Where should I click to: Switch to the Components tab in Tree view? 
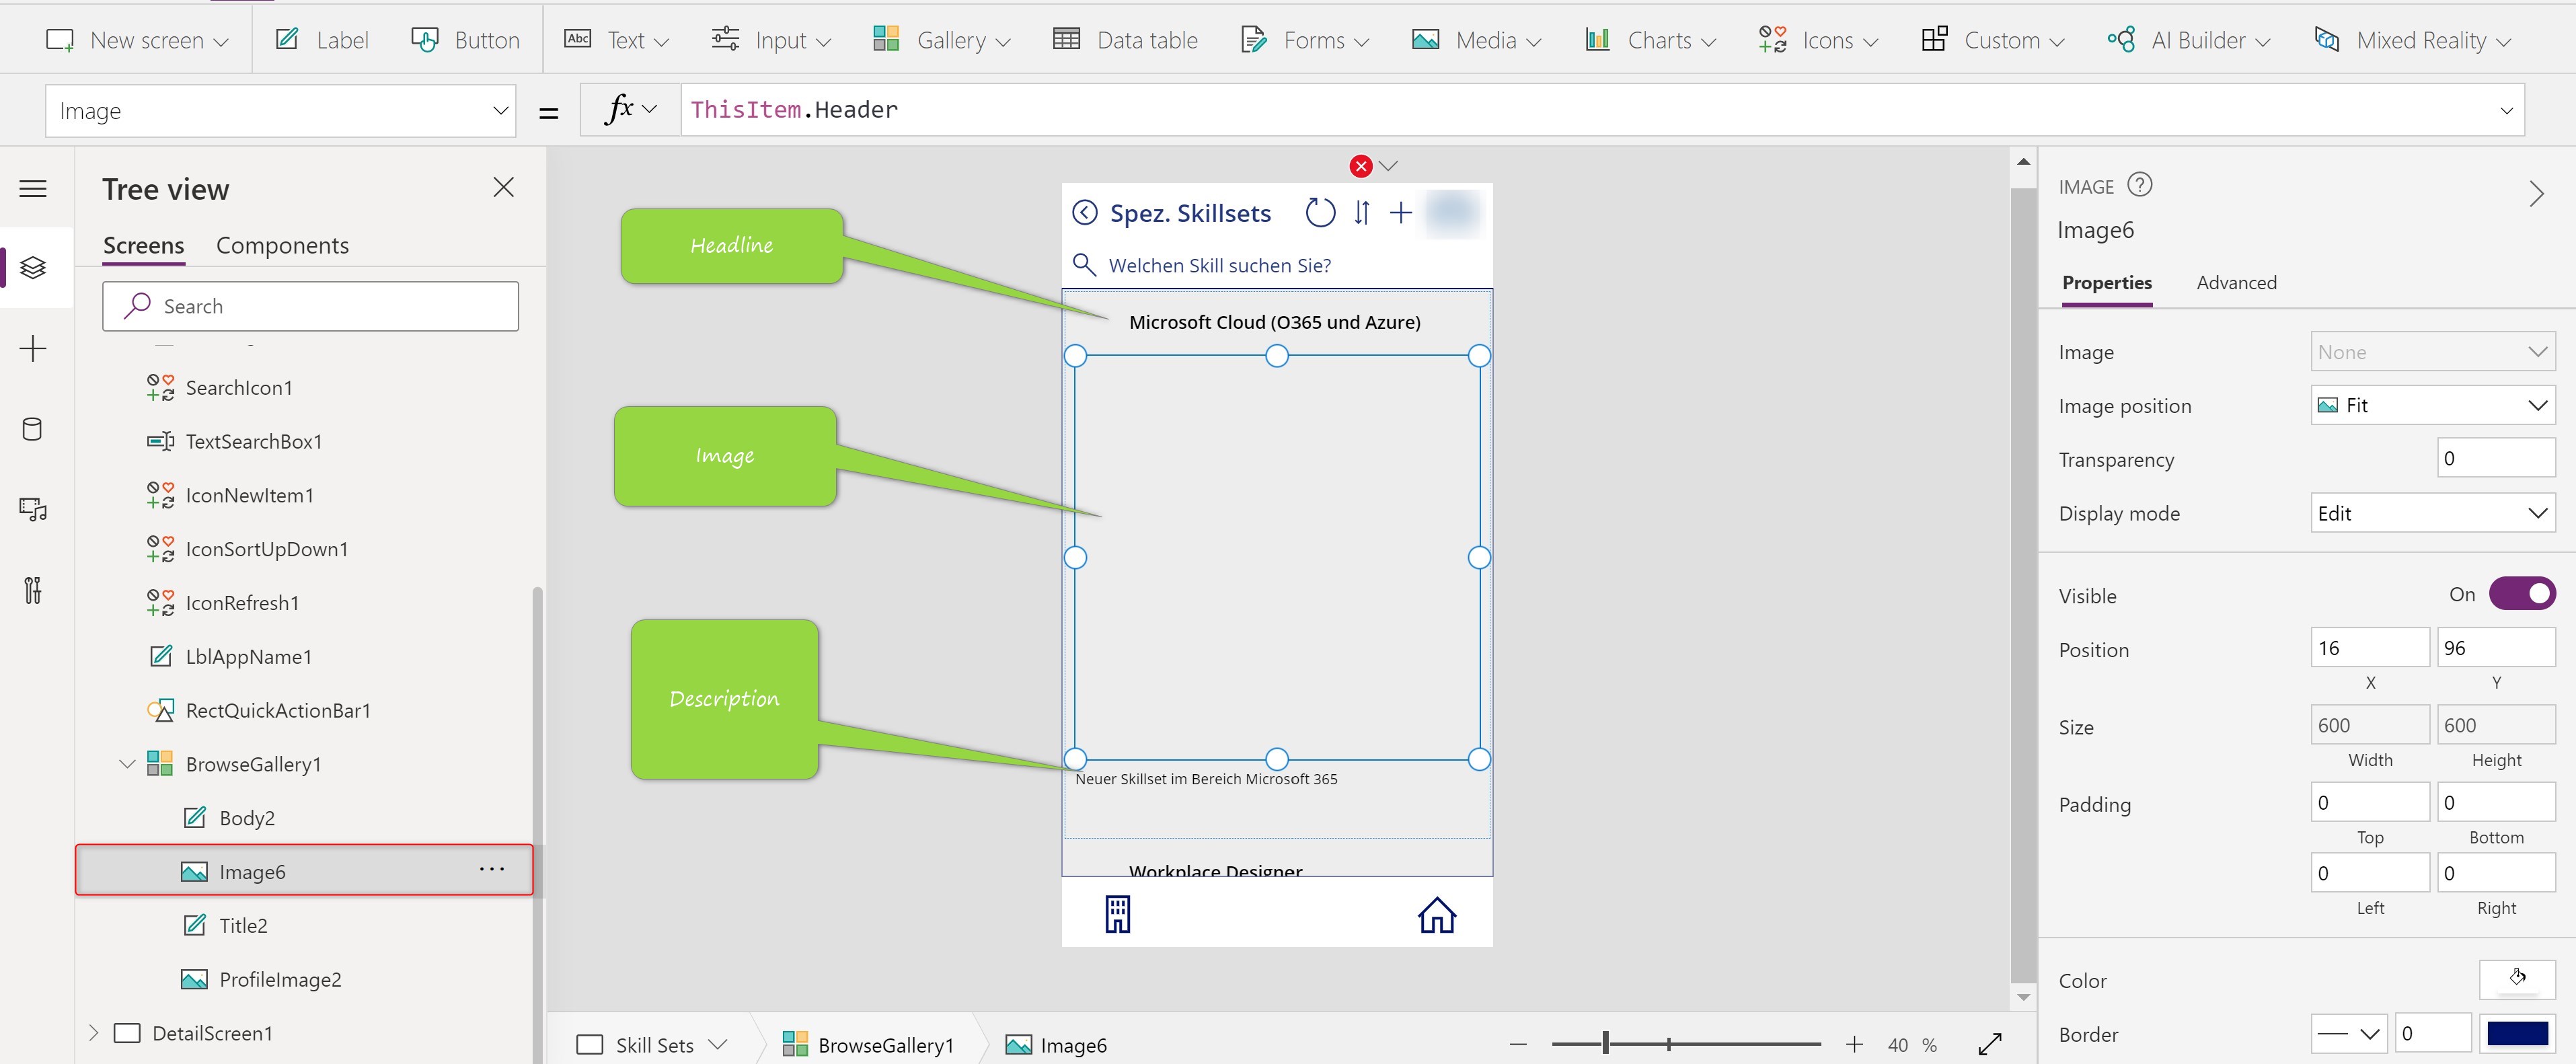(282, 243)
